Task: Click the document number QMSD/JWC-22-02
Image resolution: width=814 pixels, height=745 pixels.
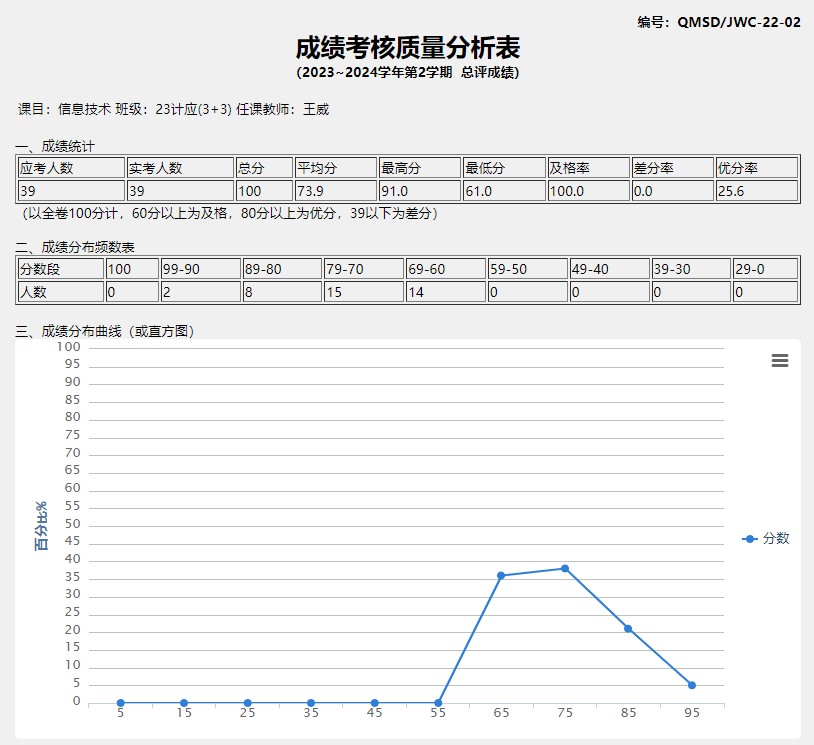Action: [739, 22]
